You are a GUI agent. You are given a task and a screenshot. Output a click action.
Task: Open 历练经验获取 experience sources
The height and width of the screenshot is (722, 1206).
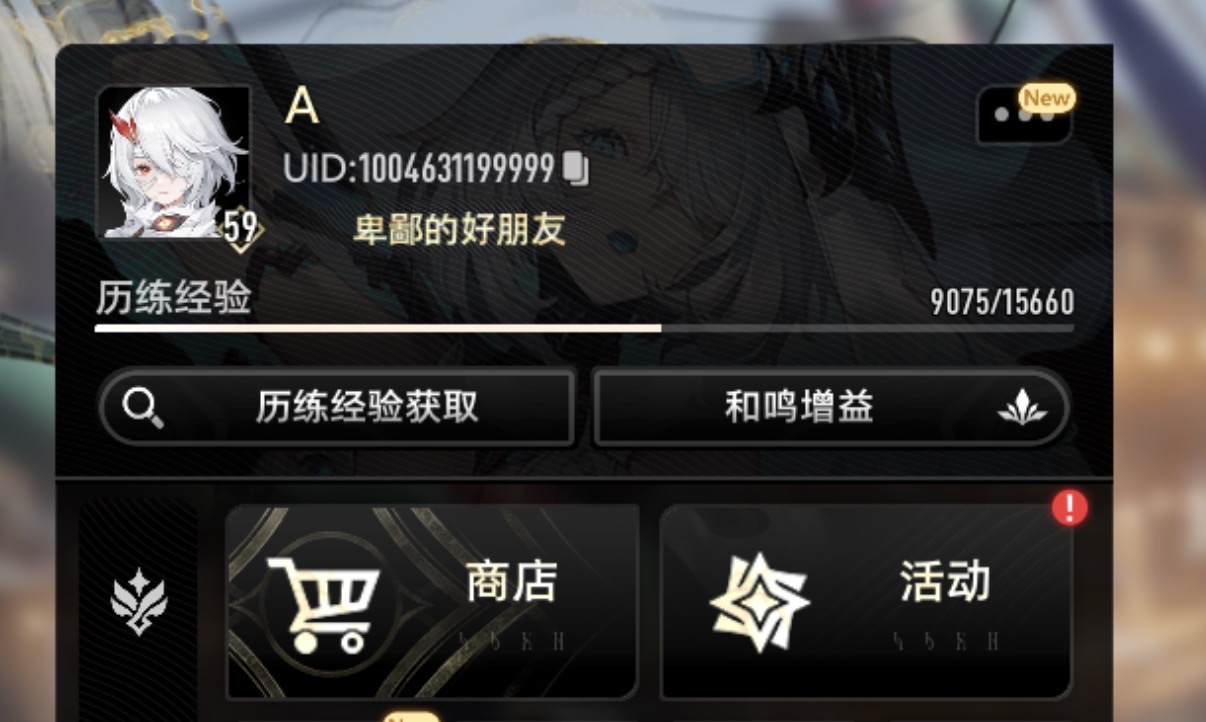click(337, 407)
